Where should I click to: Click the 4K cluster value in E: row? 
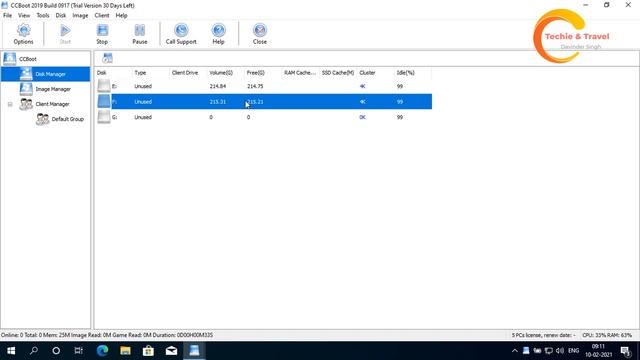[x=362, y=87]
